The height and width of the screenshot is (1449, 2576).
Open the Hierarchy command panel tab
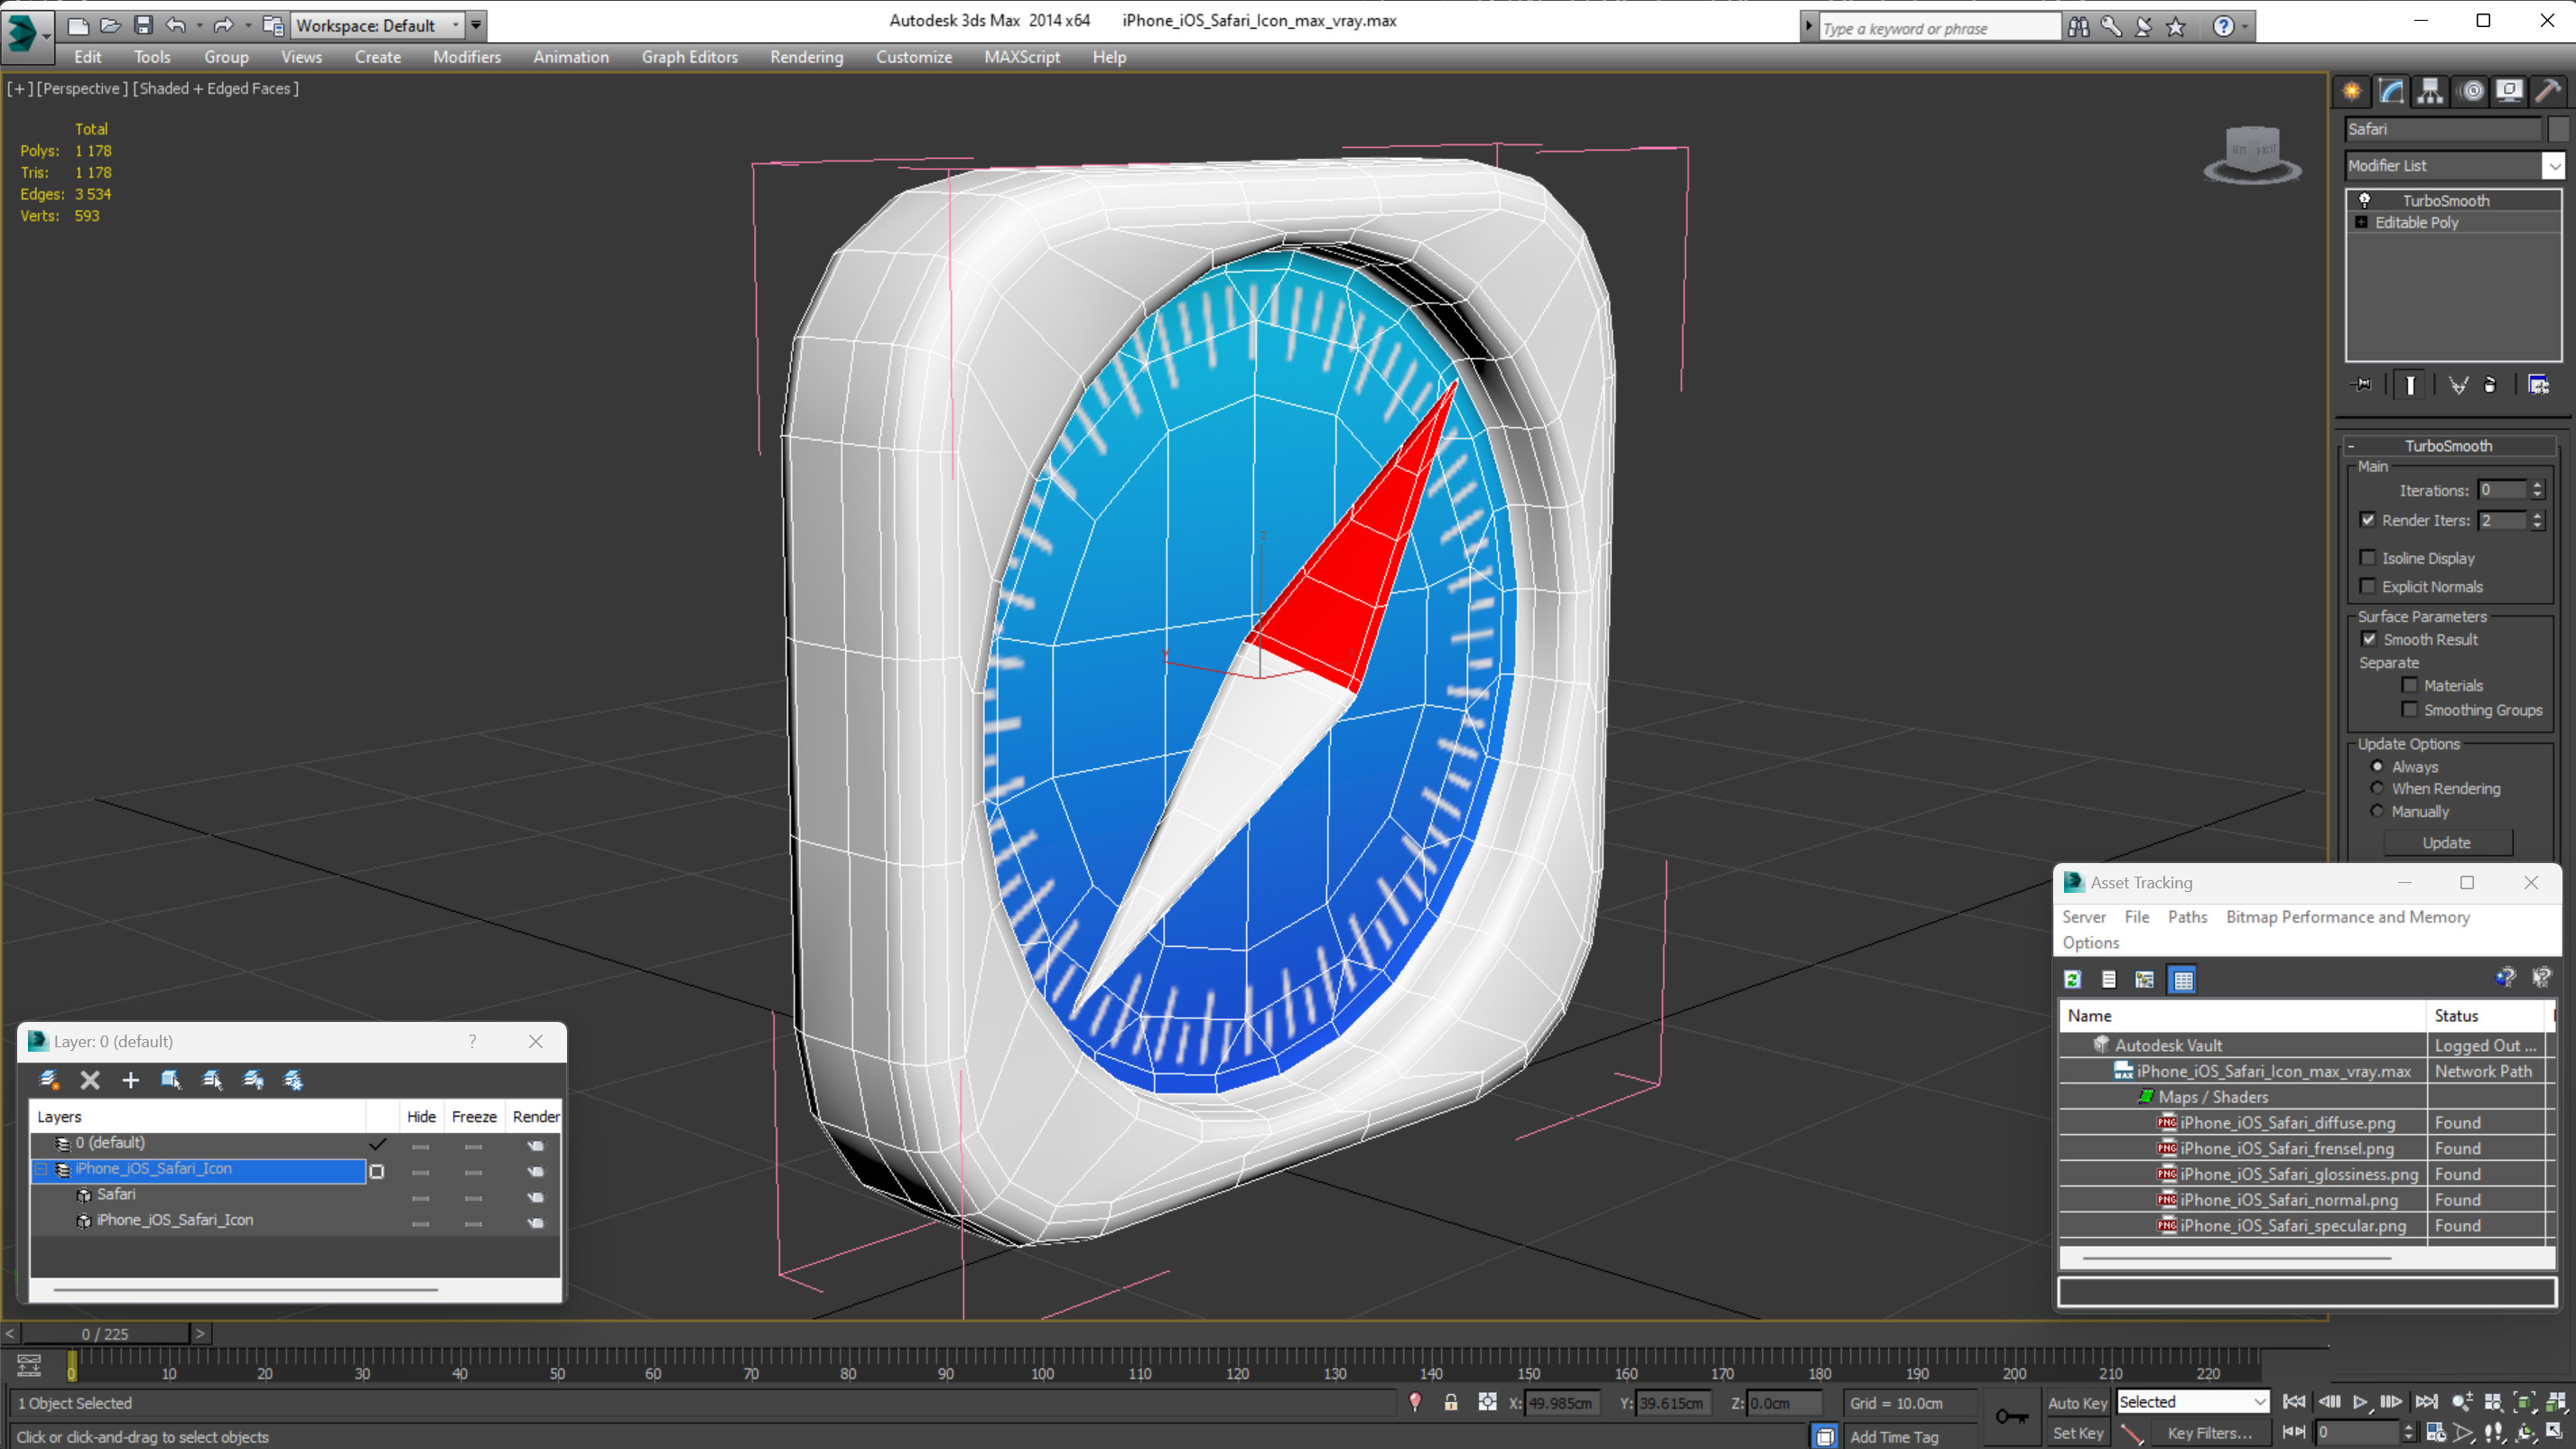pos(2430,91)
